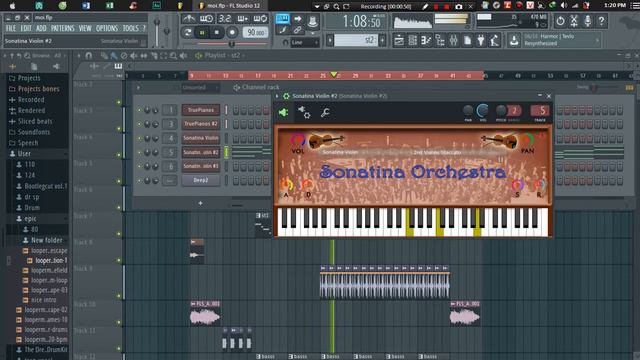Select the TruePianos #2 channel button

[200, 124]
